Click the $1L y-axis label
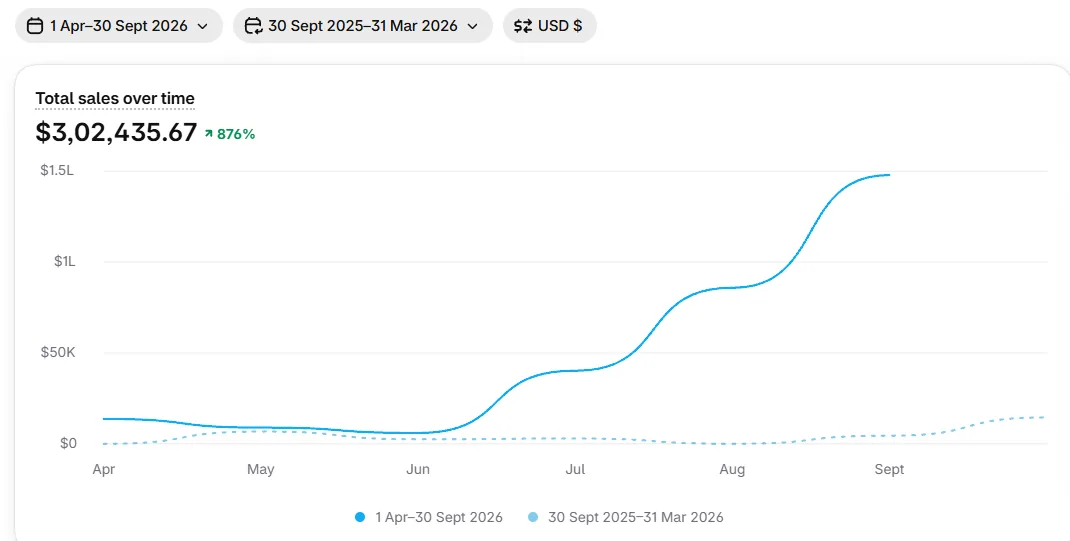Screen dimensions: 1070x541 (x=65, y=261)
